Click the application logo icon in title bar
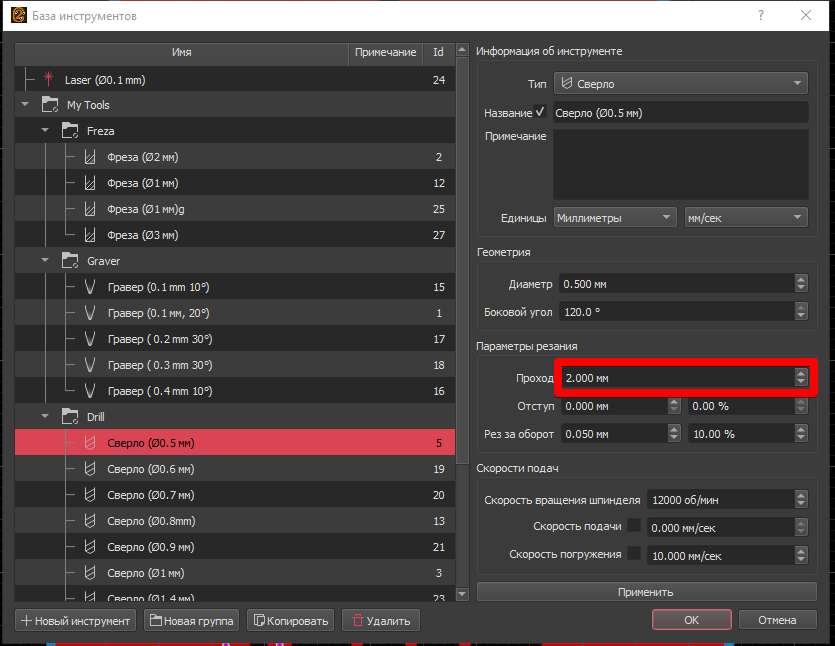The width and height of the screenshot is (835, 646). [x=19, y=15]
